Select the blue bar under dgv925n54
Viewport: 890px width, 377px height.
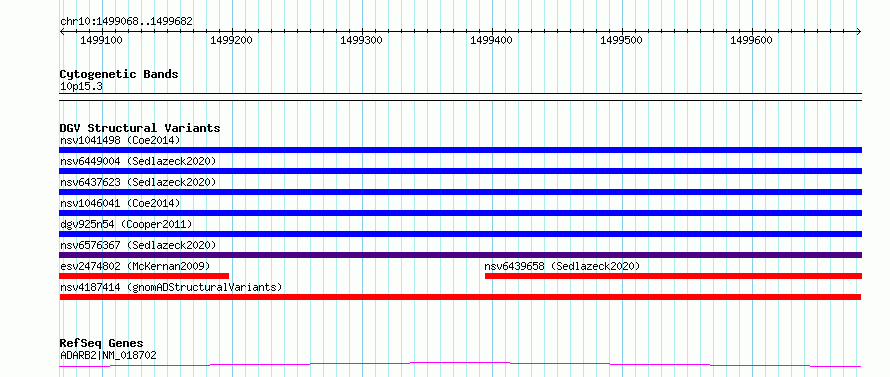coord(460,234)
